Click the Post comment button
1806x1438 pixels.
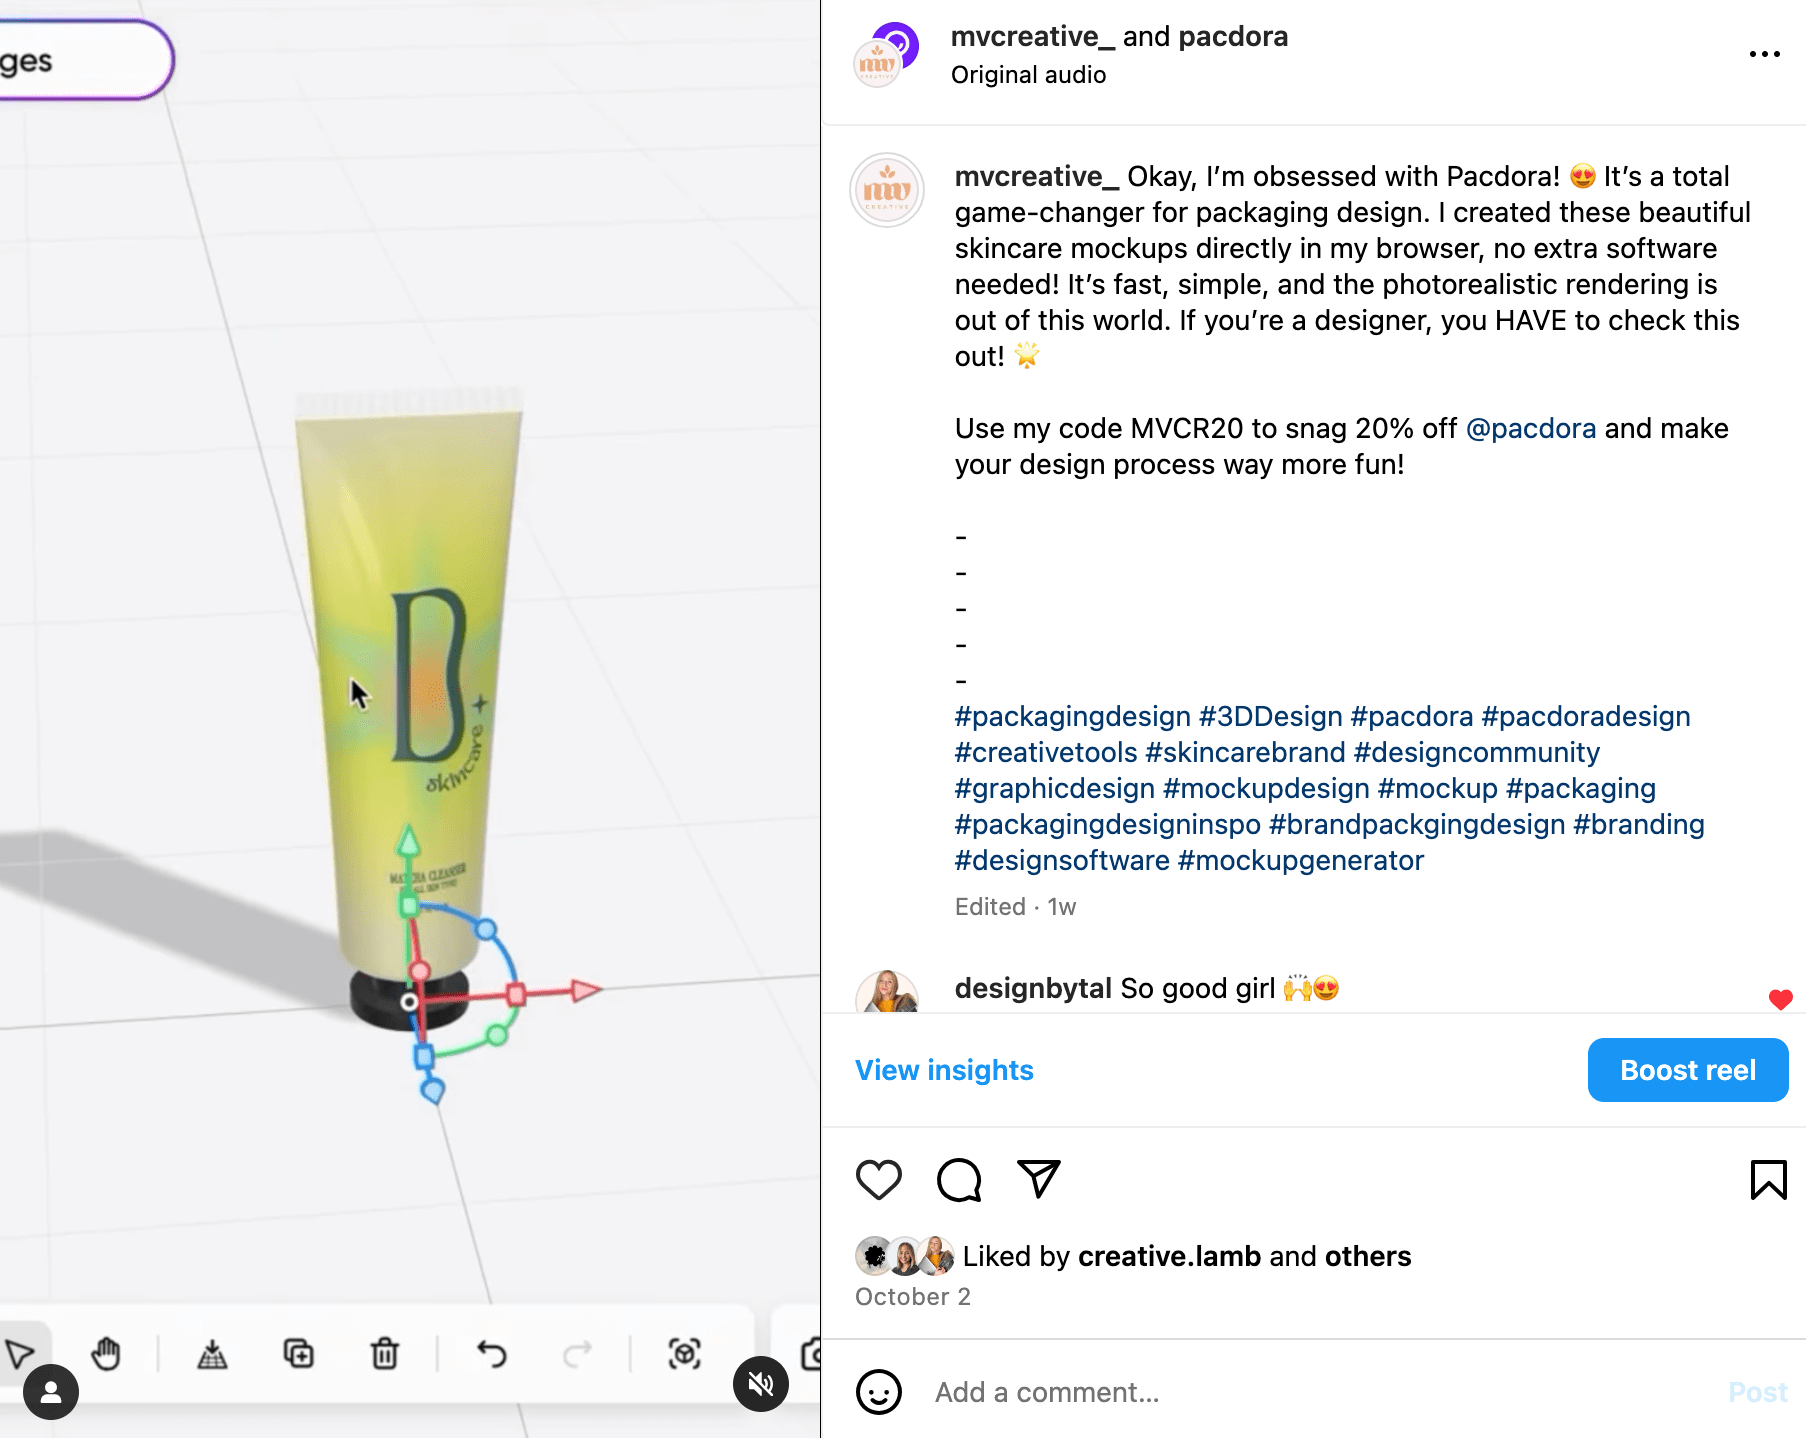click(1757, 1392)
